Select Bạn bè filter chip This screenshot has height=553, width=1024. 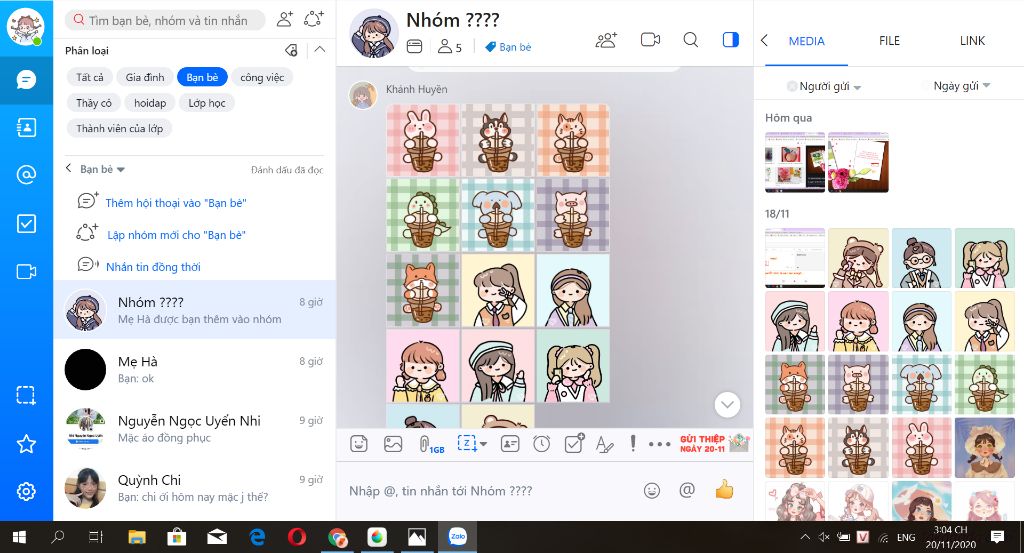click(202, 77)
